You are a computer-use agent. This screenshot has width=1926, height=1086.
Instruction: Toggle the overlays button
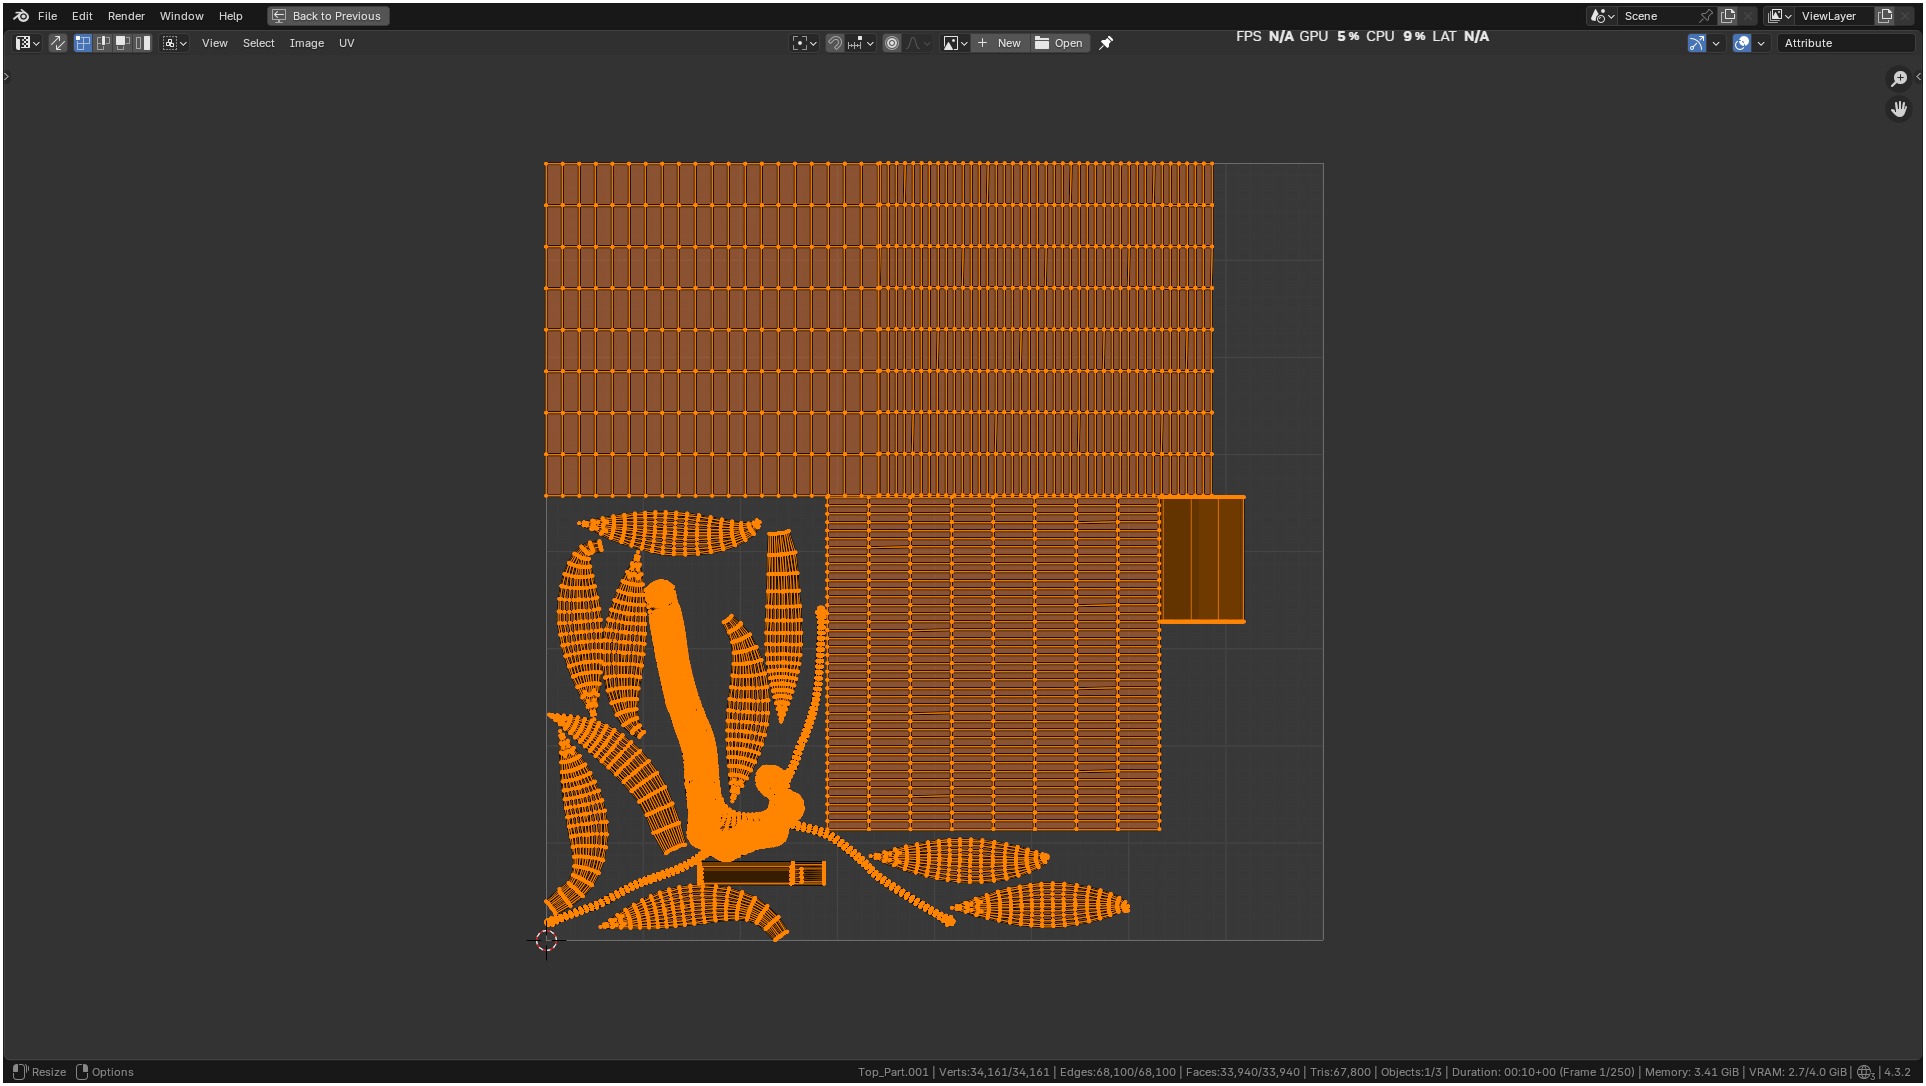click(x=1742, y=43)
